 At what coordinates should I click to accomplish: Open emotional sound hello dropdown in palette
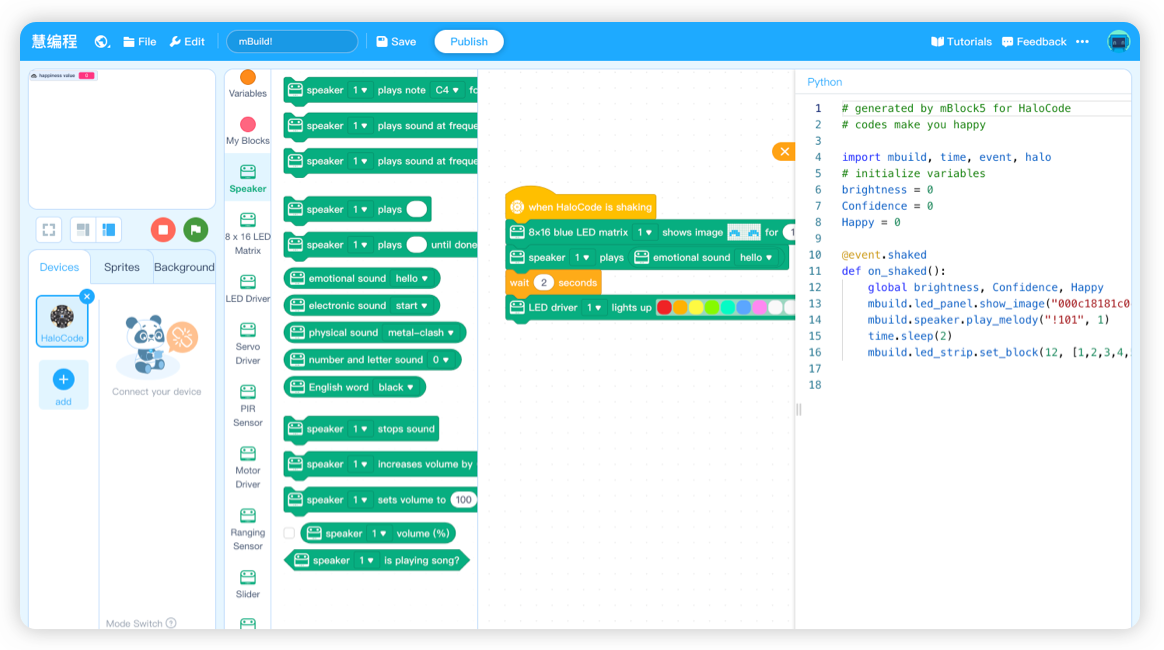pyautogui.click(x=412, y=278)
